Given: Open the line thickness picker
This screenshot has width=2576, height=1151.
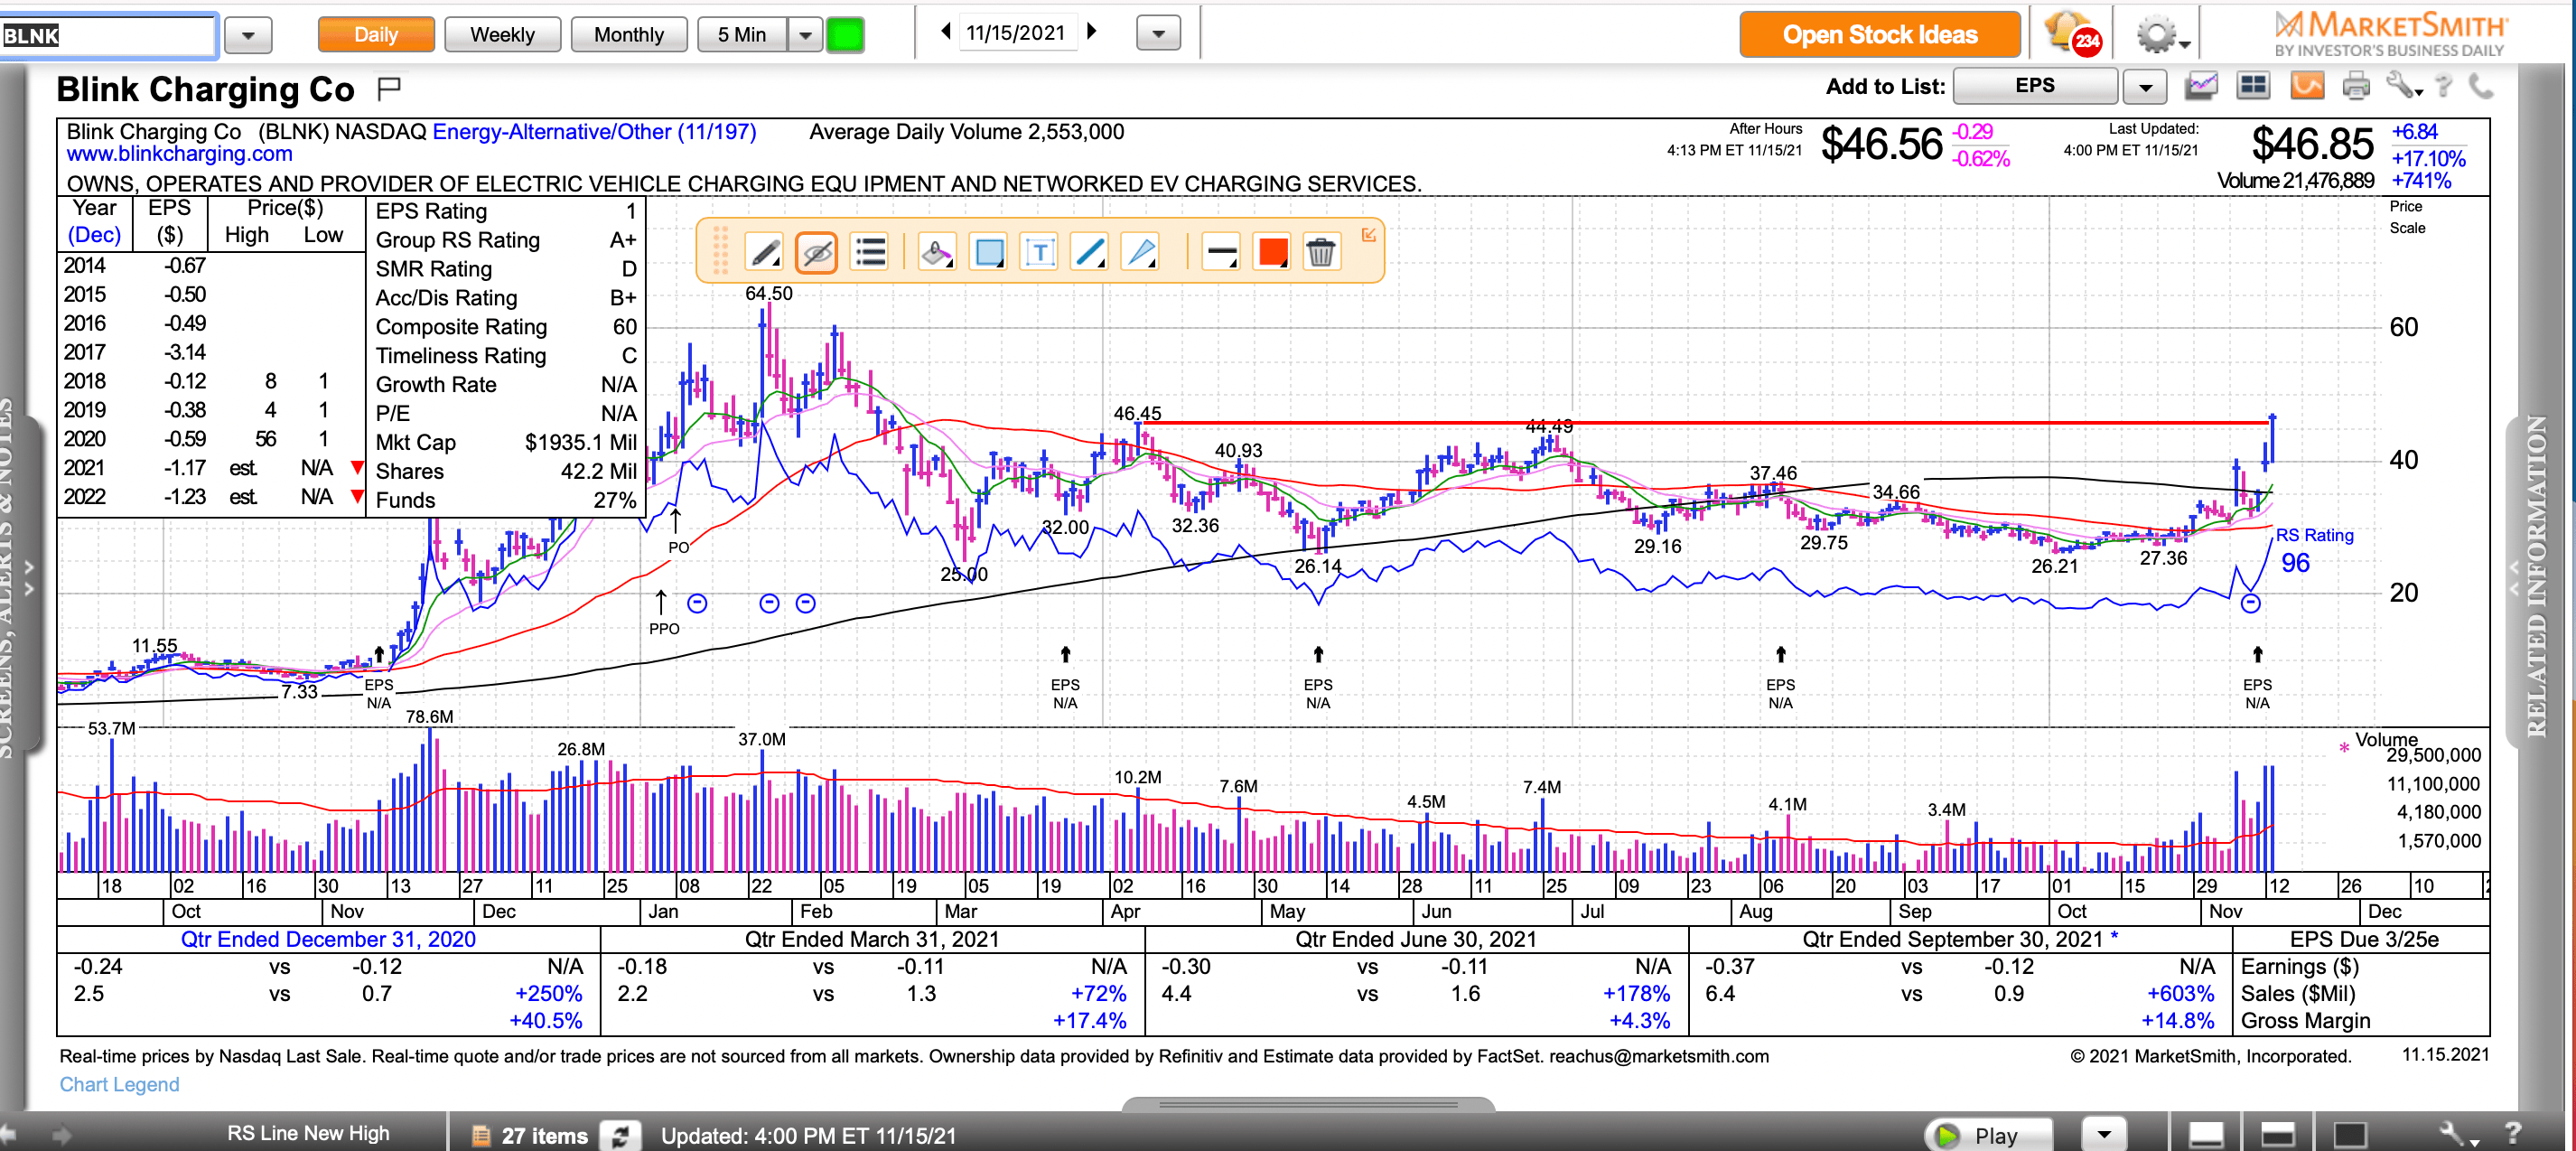Looking at the screenshot, I should coord(1222,252).
